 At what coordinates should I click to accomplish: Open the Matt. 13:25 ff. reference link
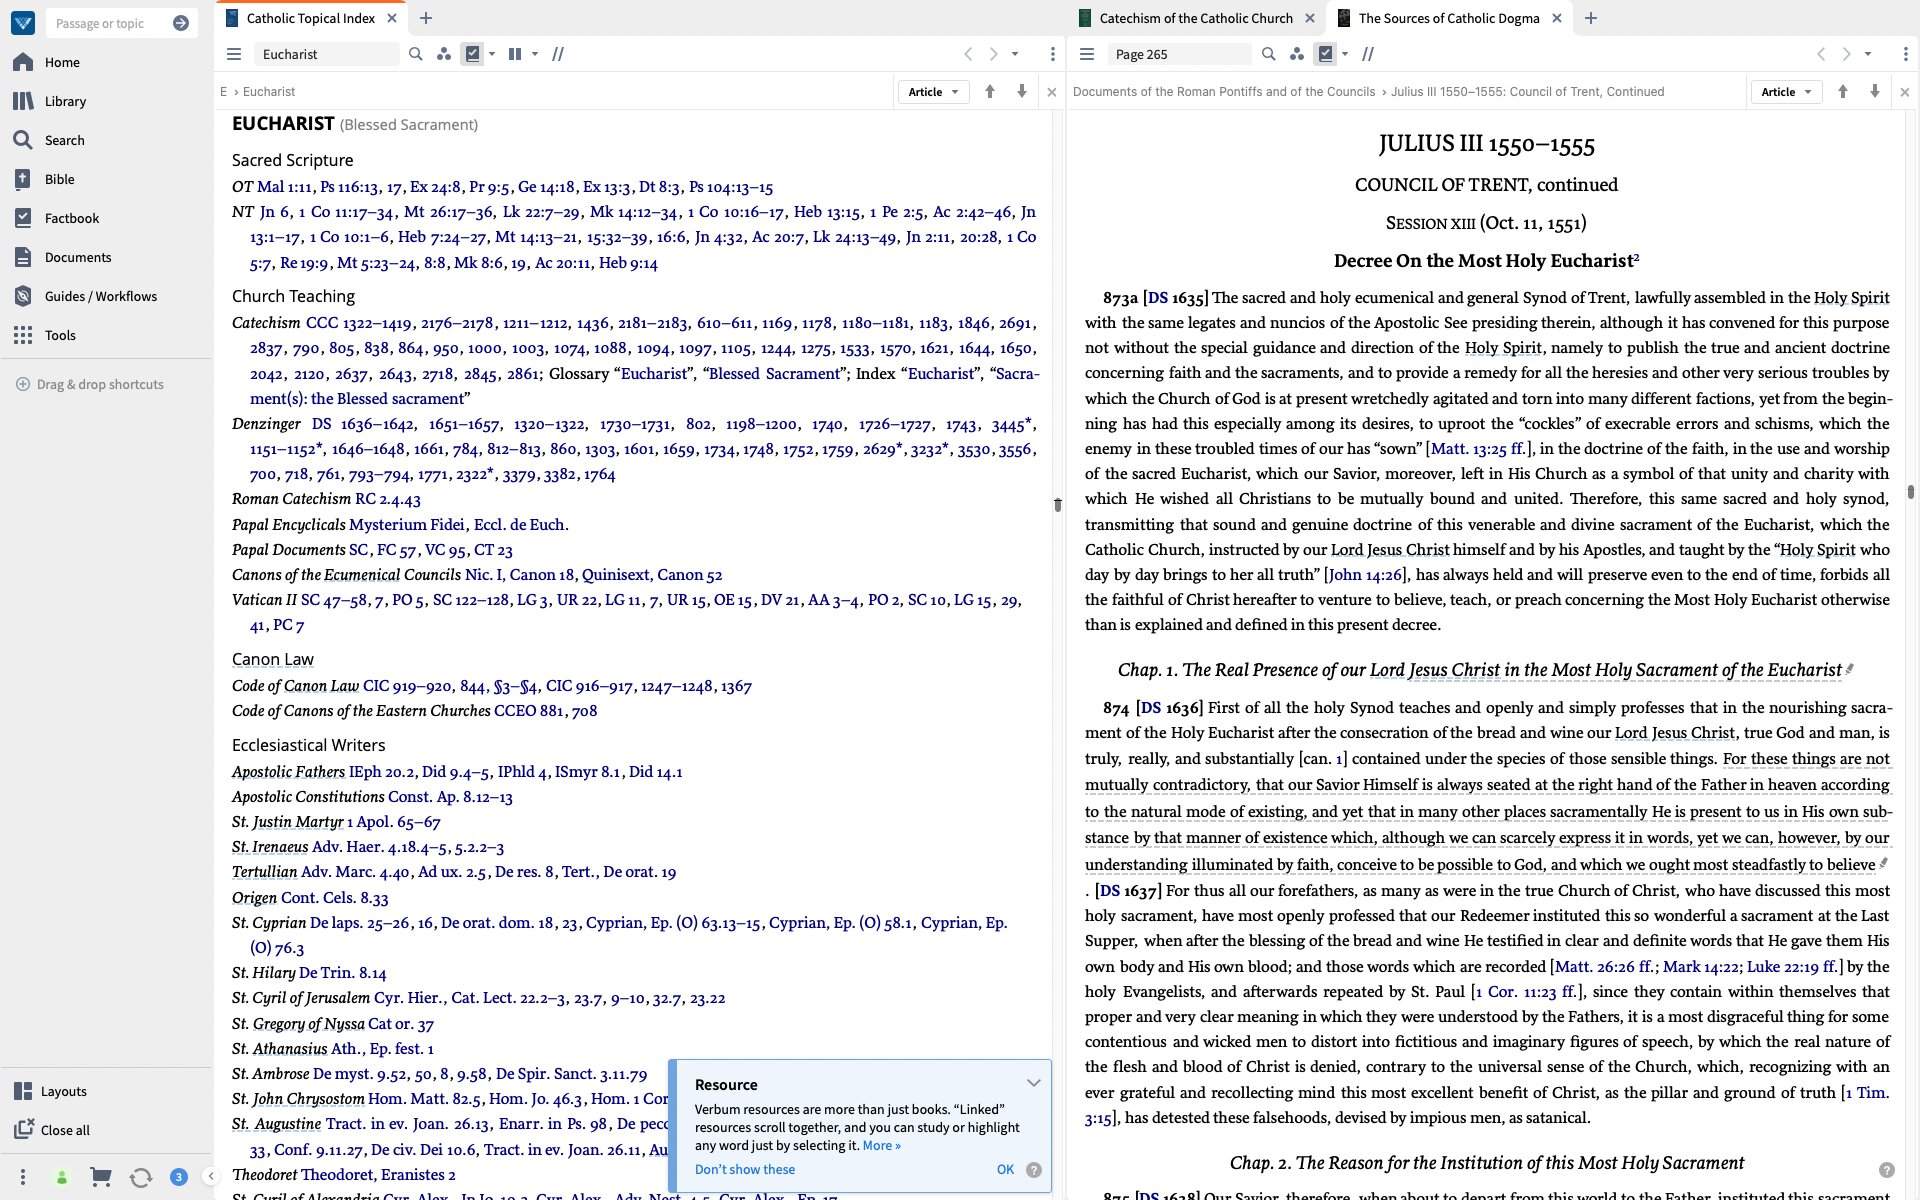tap(1477, 448)
